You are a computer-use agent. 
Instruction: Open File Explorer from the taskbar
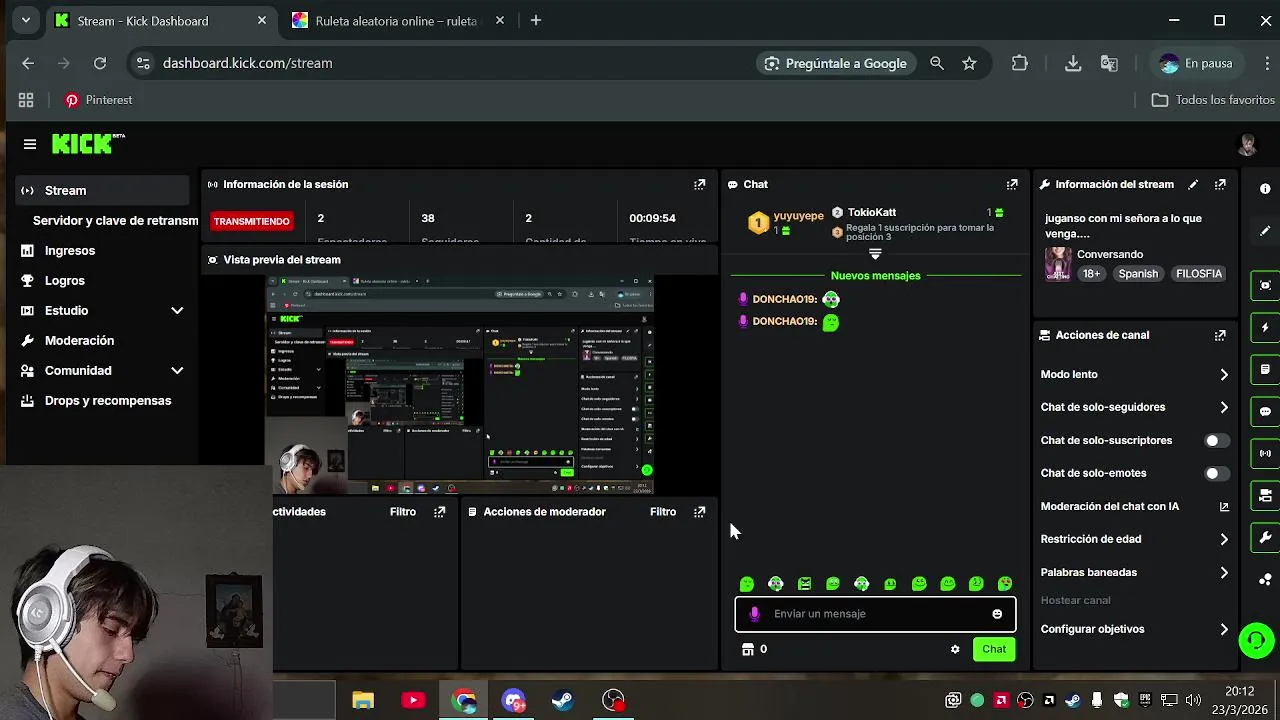[363, 700]
